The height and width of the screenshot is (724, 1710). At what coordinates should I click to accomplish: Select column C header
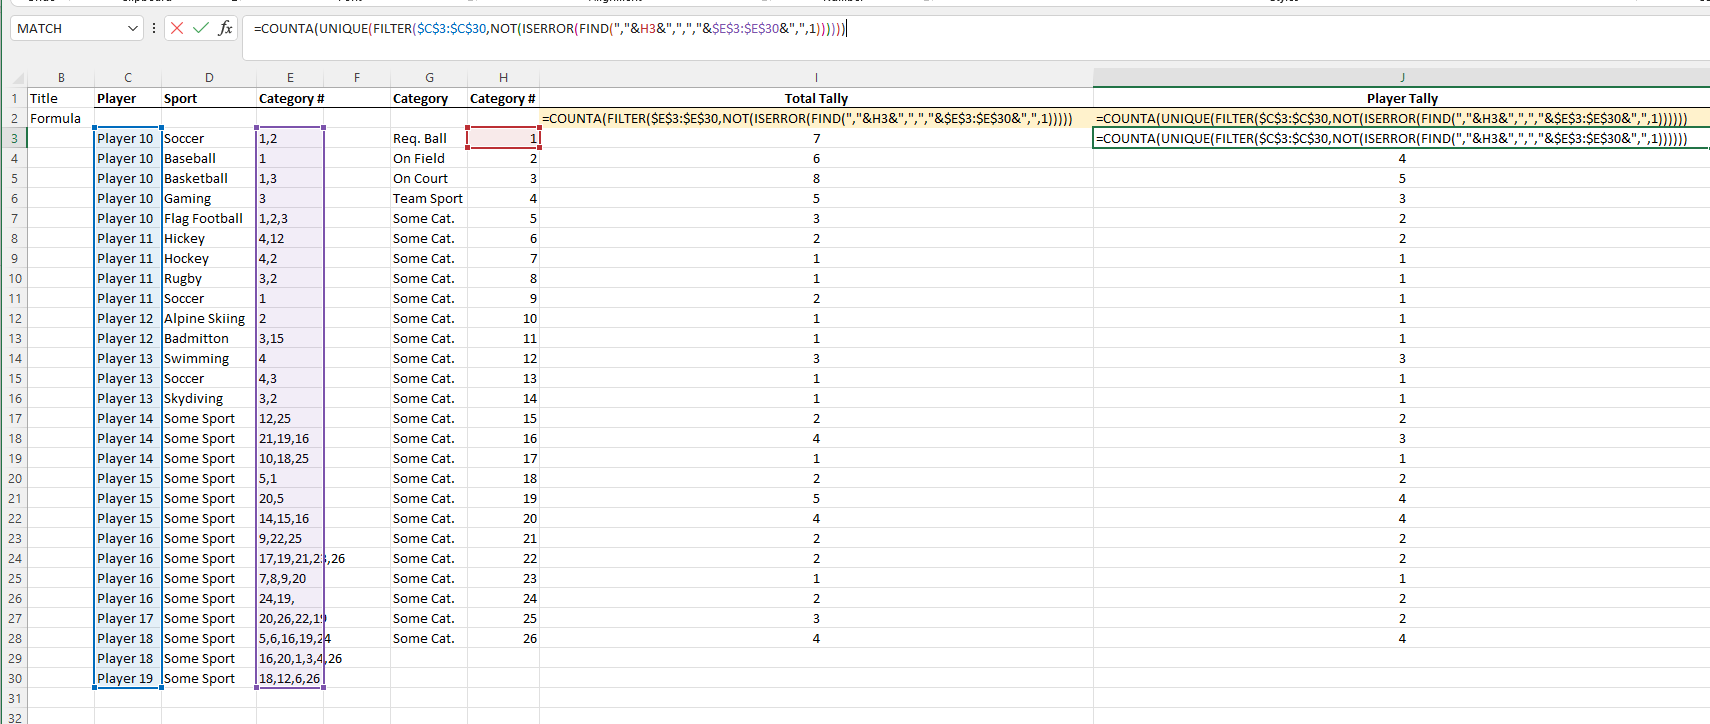coord(128,78)
